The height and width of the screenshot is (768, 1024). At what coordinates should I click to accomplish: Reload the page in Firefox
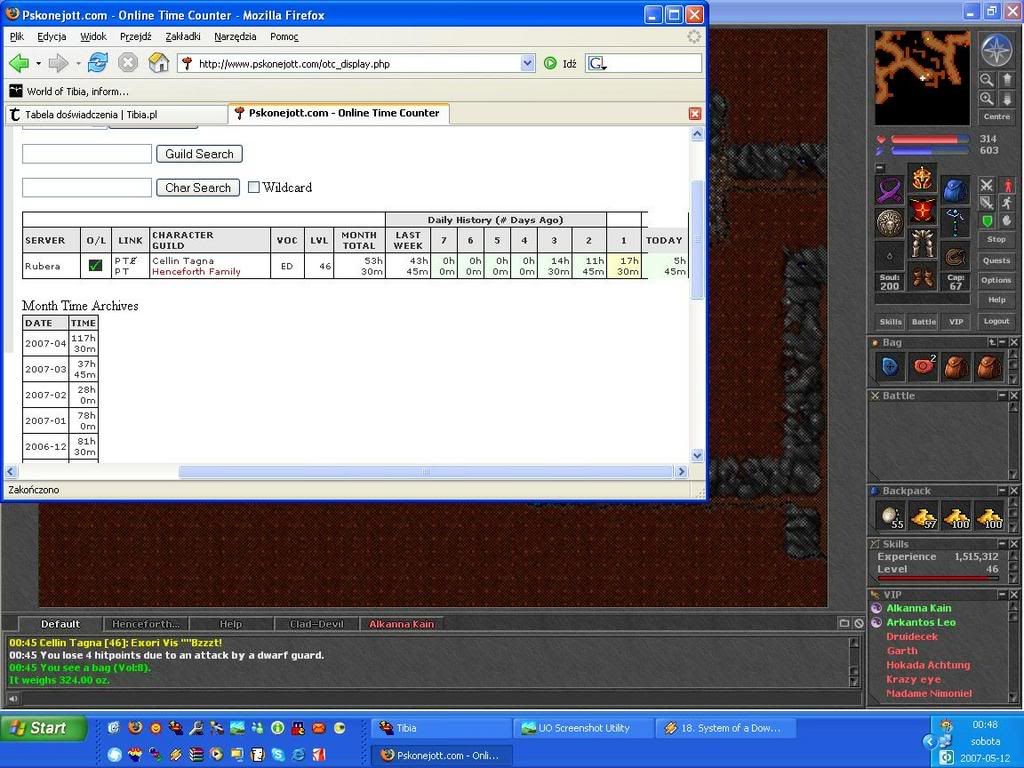coord(99,63)
